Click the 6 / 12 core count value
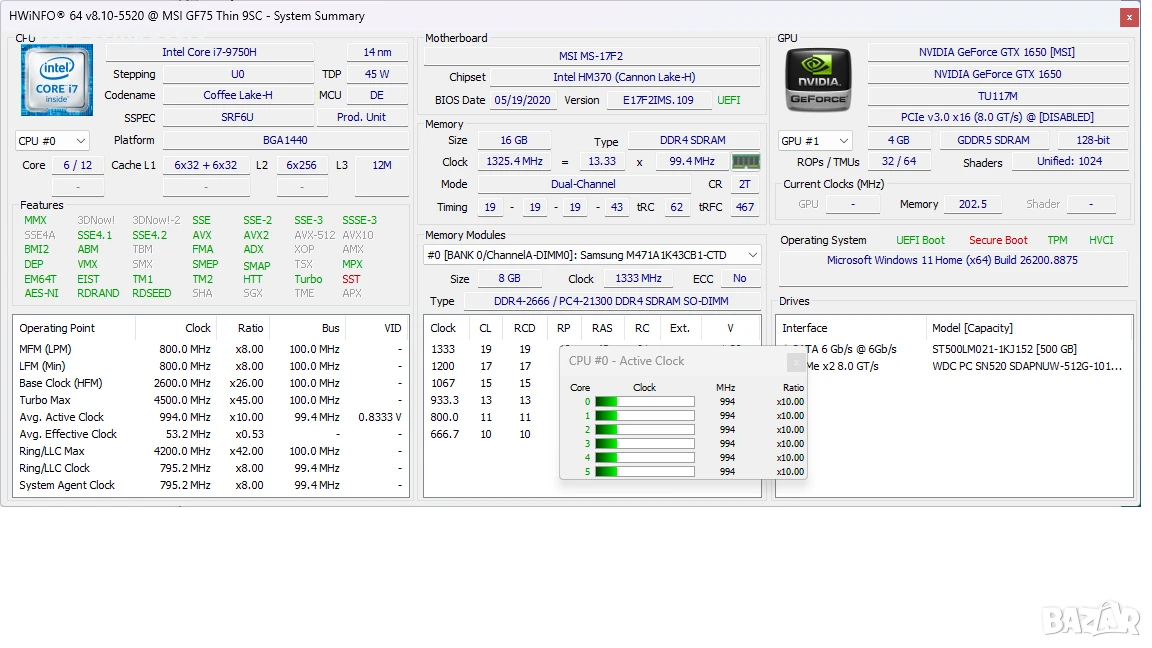The width and height of the screenshot is (1152, 648). tap(78, 165)
